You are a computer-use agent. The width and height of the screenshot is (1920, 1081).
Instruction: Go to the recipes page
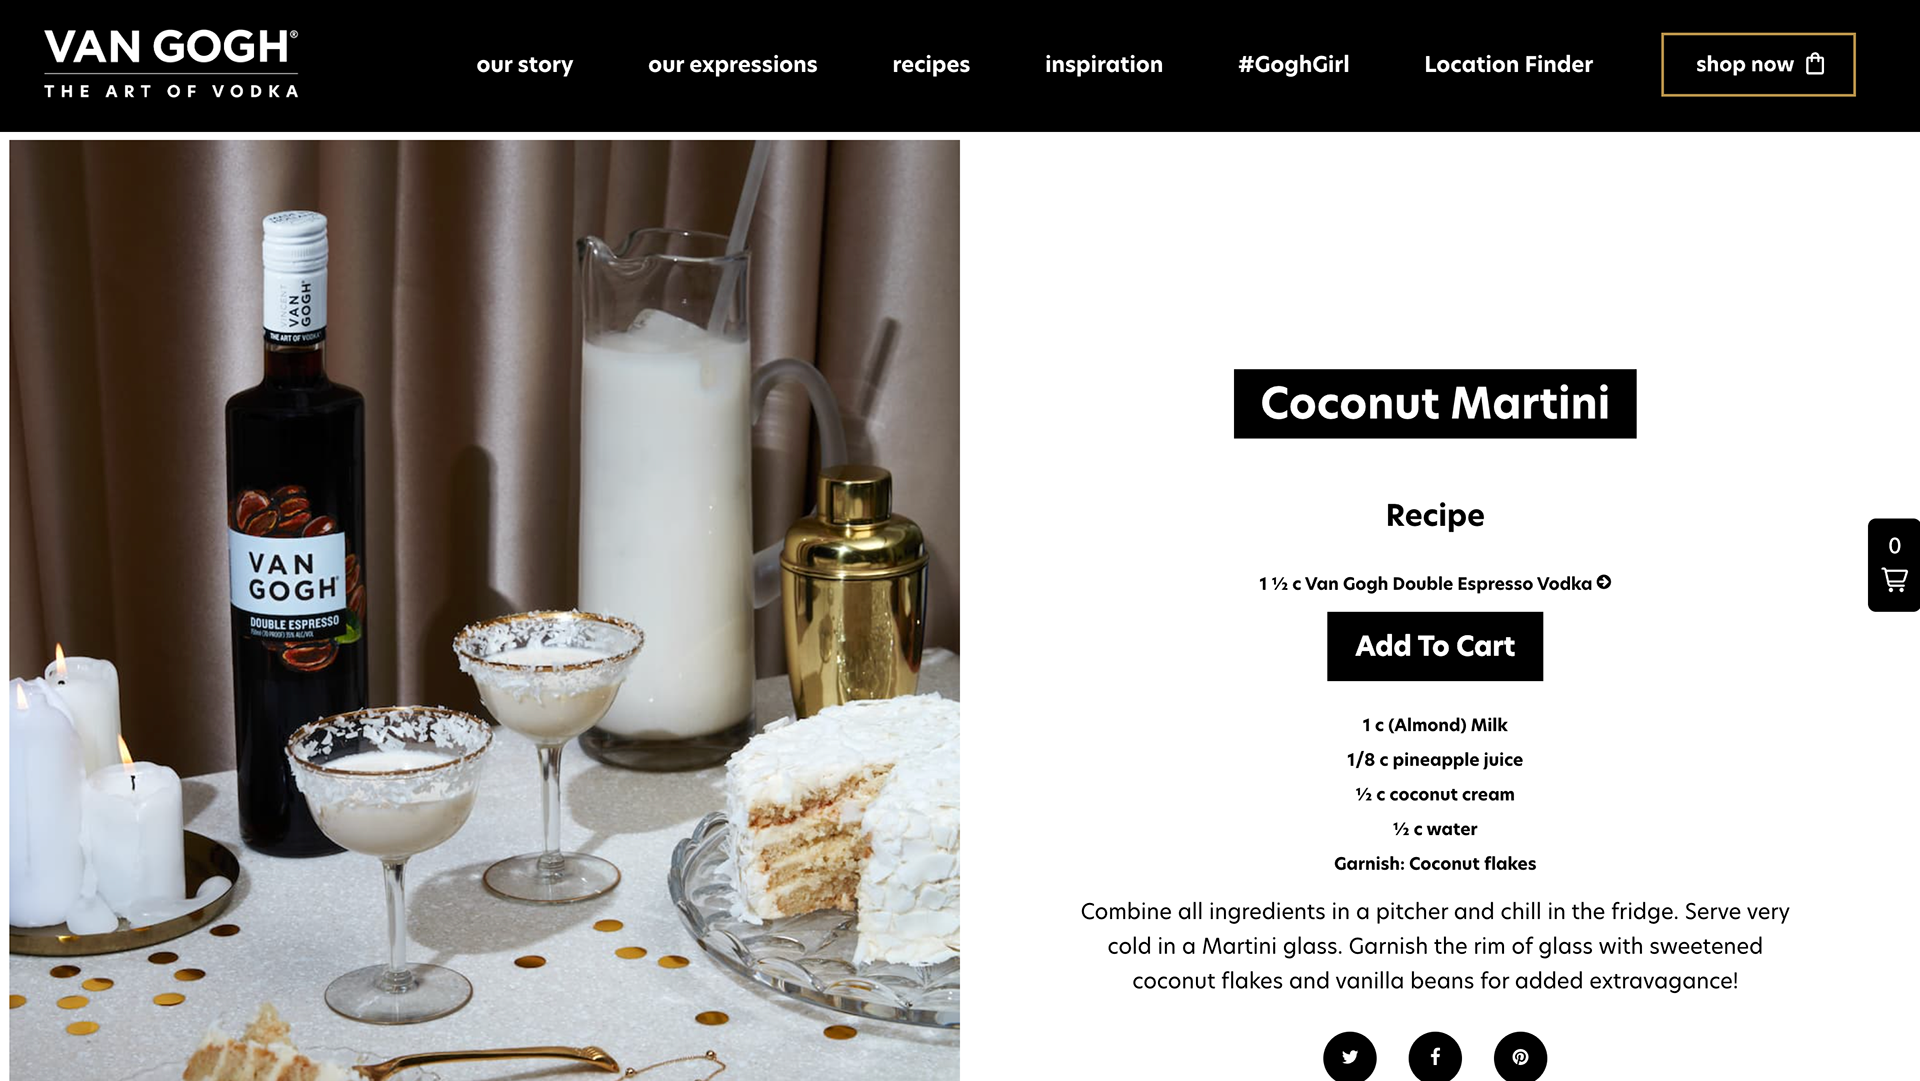[931, 64]
